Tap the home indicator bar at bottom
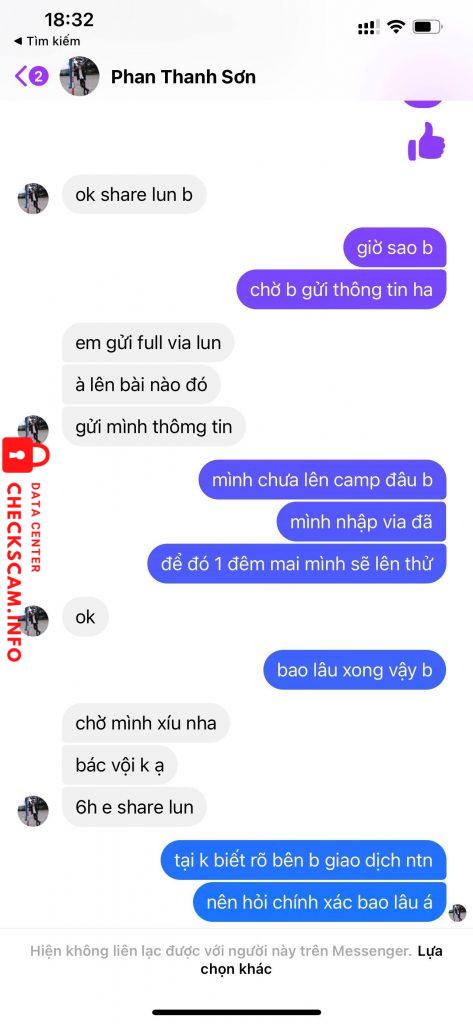 pos(236,1012)
